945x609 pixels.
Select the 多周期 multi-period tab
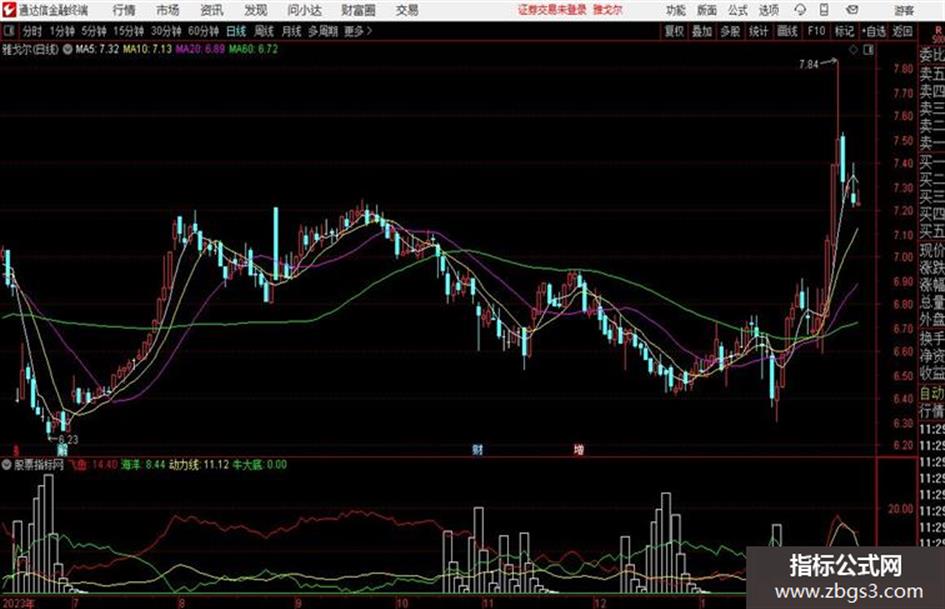coord(324,31)
